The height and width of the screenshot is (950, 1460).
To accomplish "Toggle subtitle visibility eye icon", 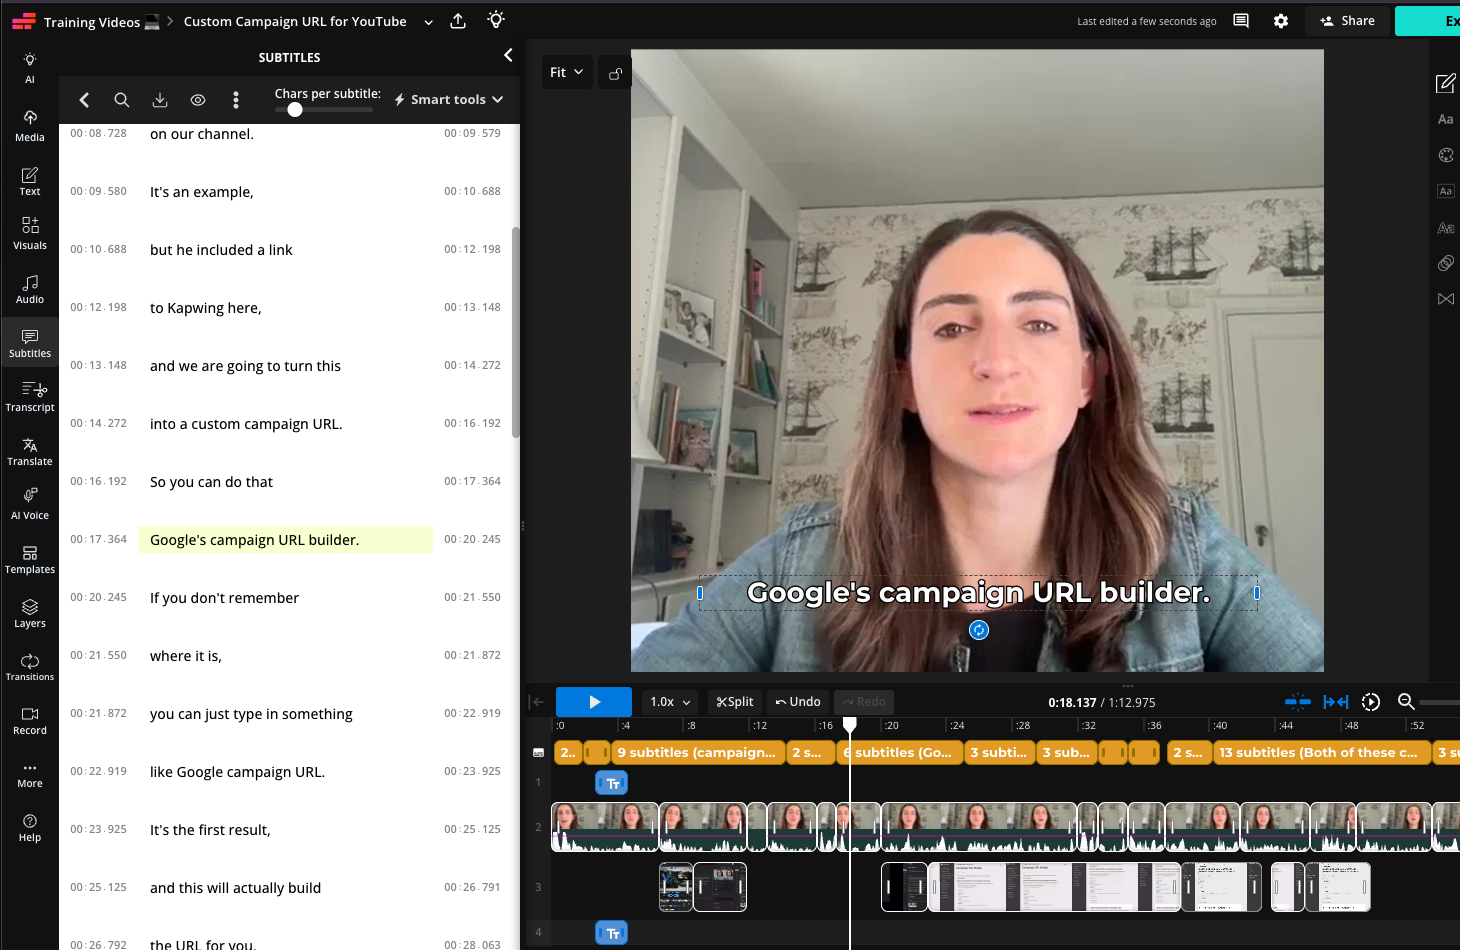I will click(x=198, y=100).
